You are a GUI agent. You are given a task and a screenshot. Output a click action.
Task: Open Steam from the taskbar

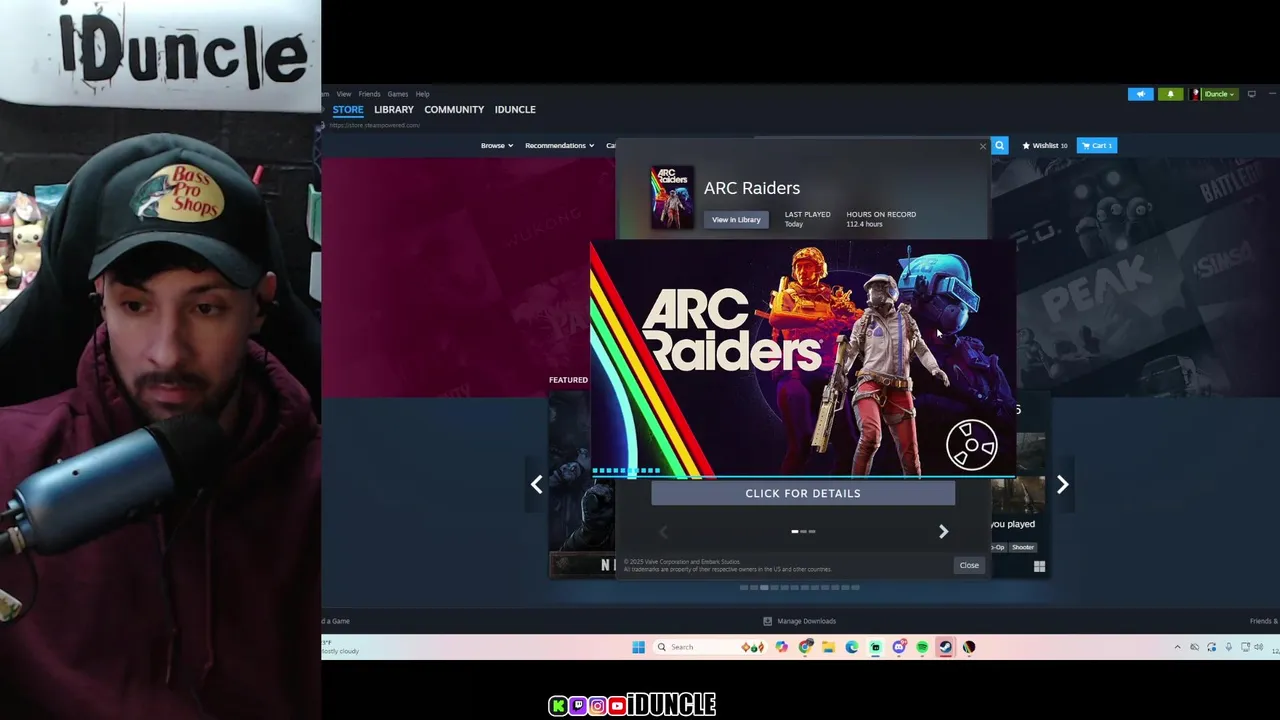tap(945, 647)
